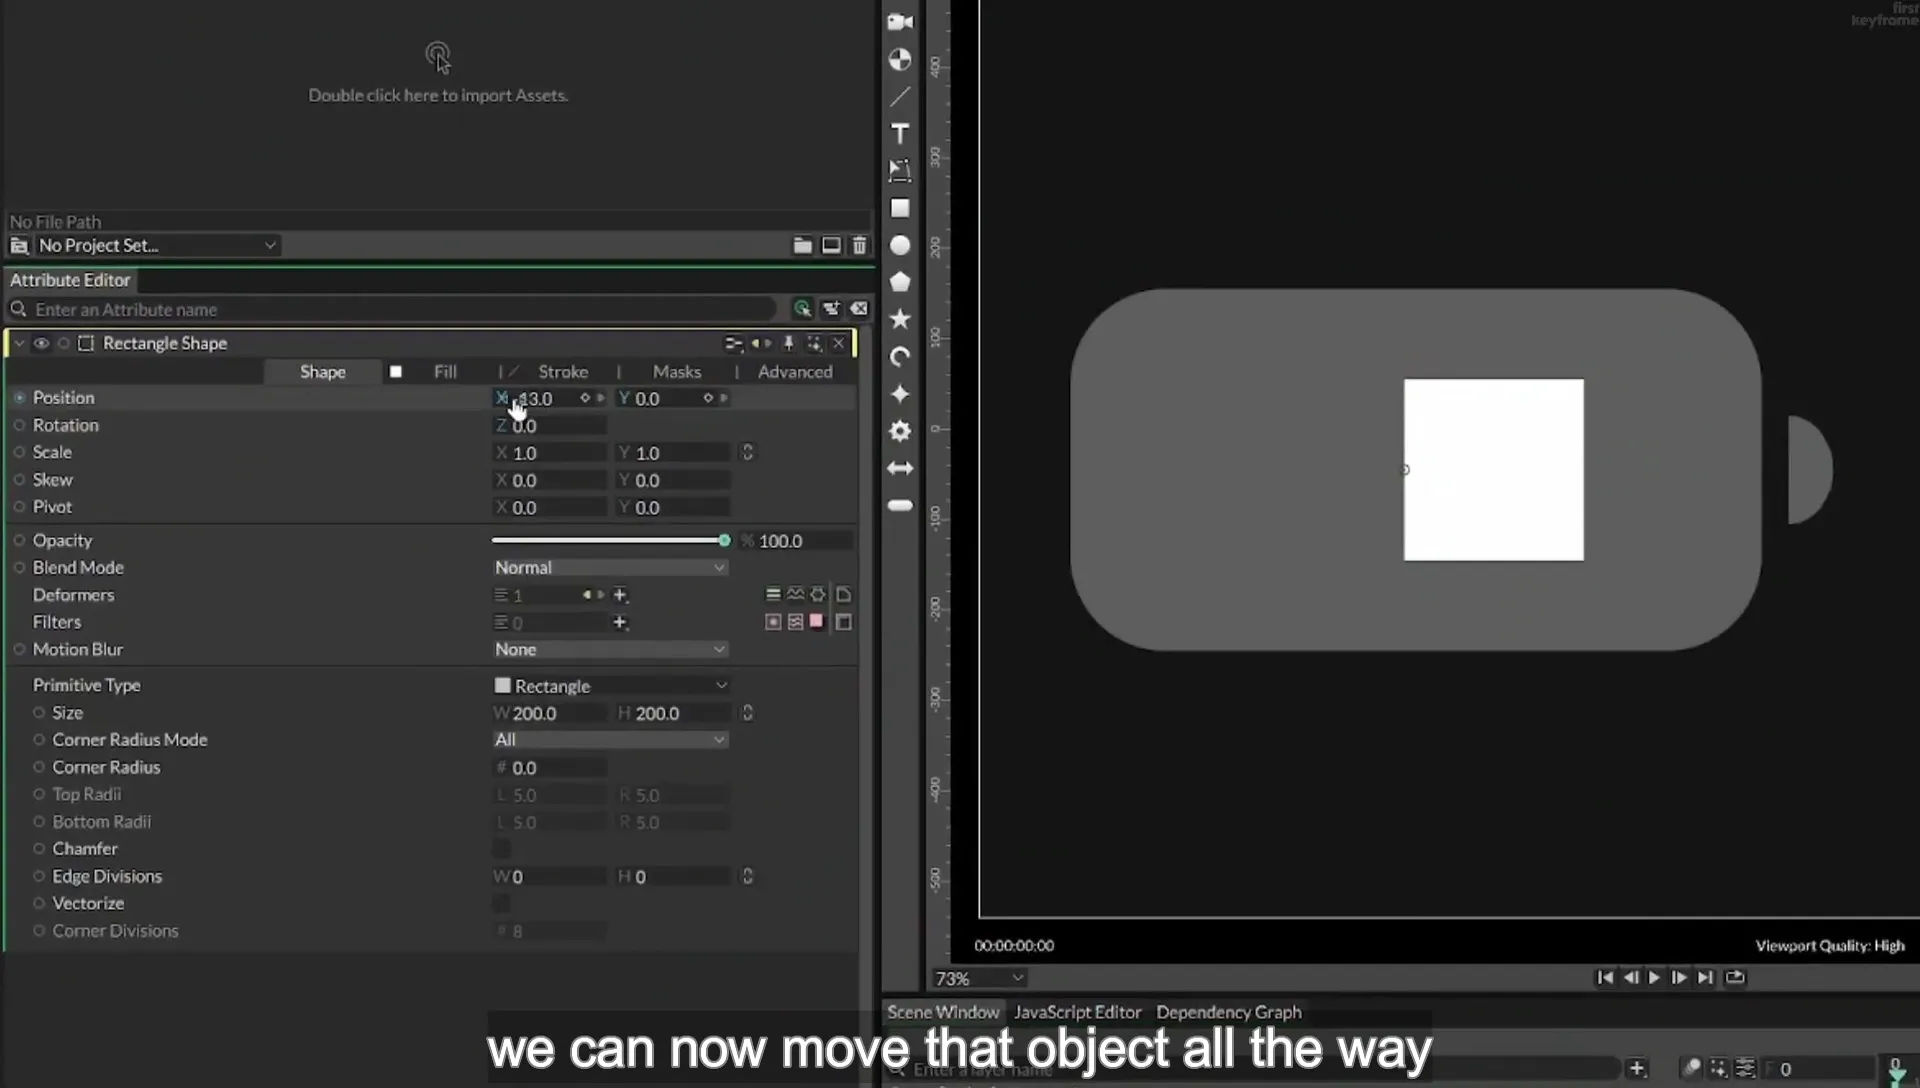
Task: Open the JavaScript Editor tab
Action: (1077, 1012)
